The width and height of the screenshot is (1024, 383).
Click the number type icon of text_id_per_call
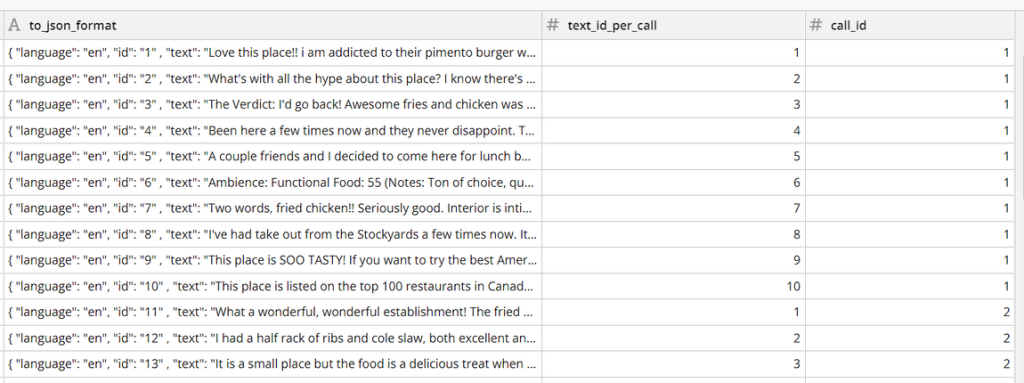(x=553, y=25)
